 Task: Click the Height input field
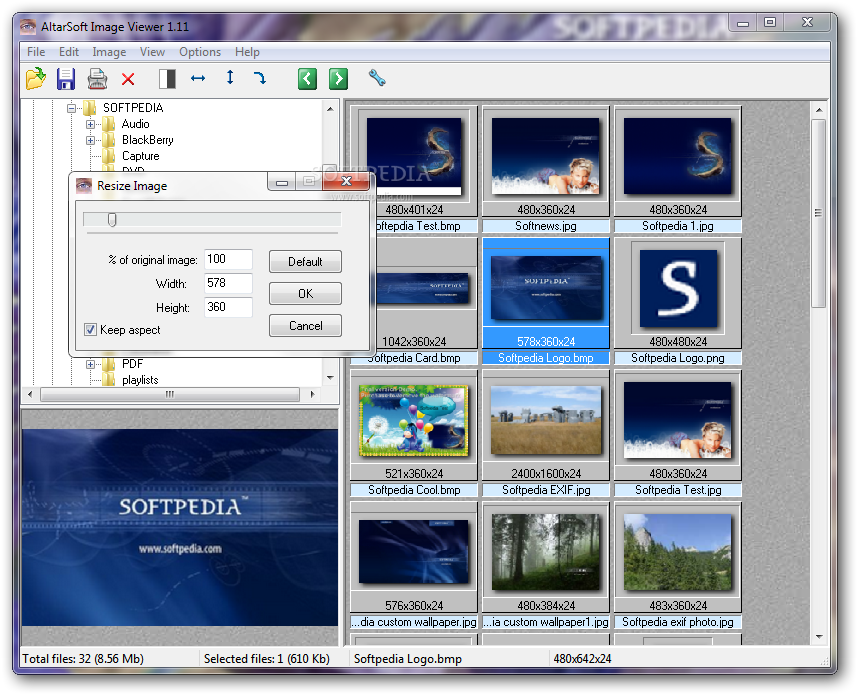(228, 307)
